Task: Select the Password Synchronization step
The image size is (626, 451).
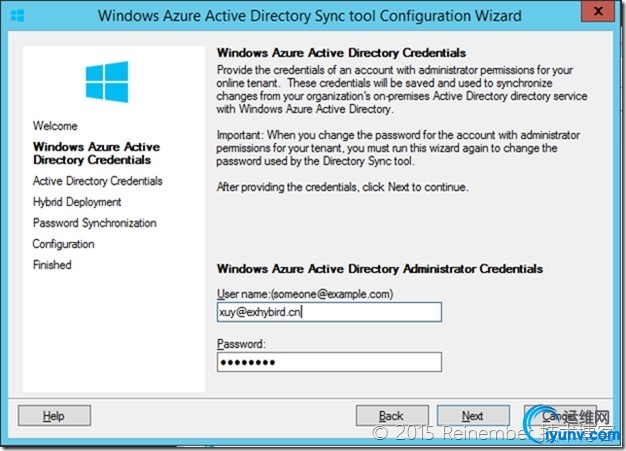Action: point(95,223)
